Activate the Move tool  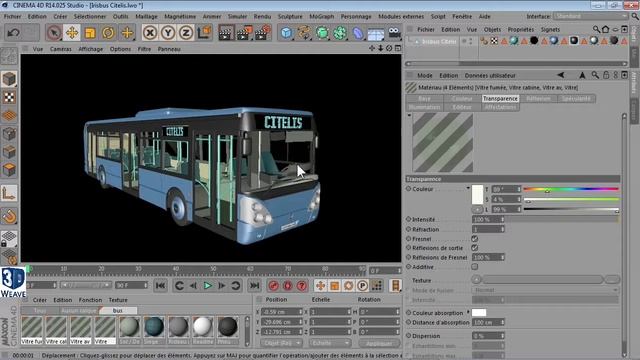(72, 33)
